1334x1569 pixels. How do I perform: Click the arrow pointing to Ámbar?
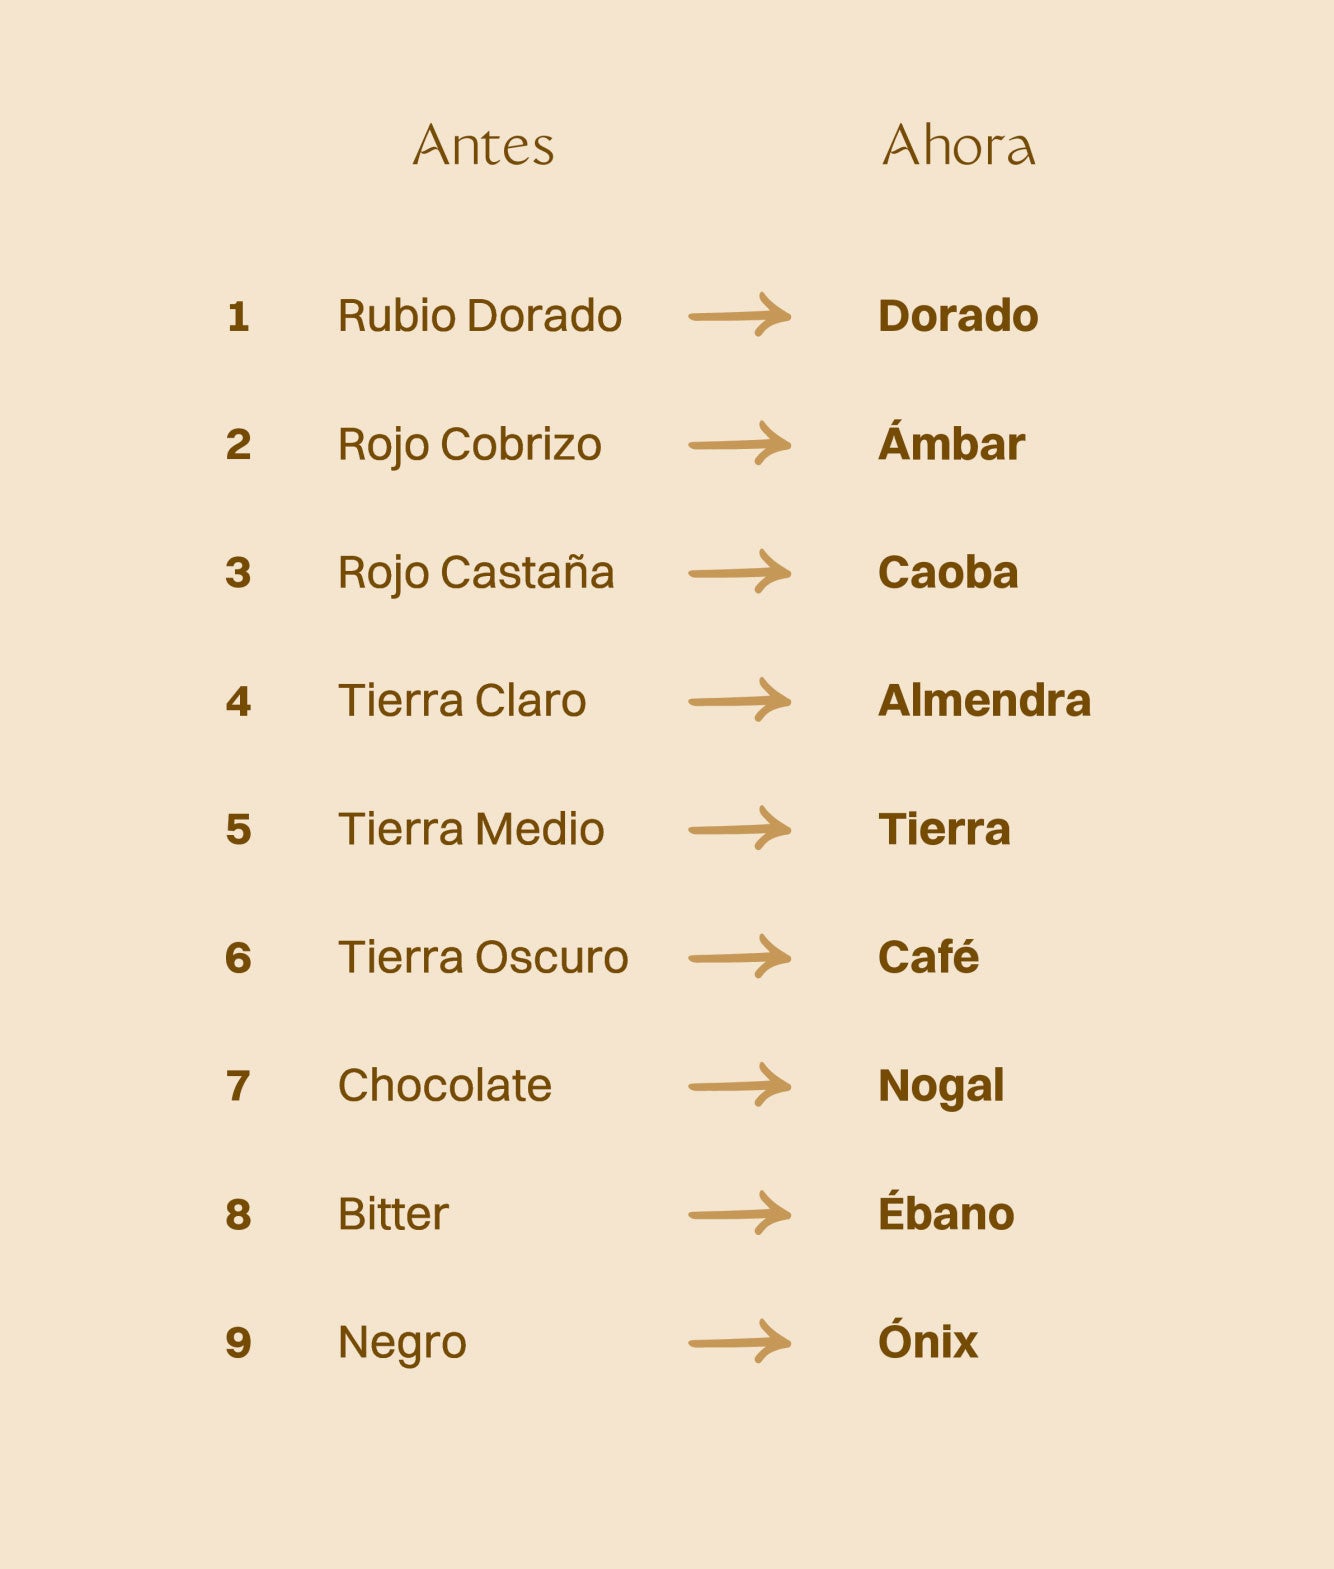click(739, 444)
